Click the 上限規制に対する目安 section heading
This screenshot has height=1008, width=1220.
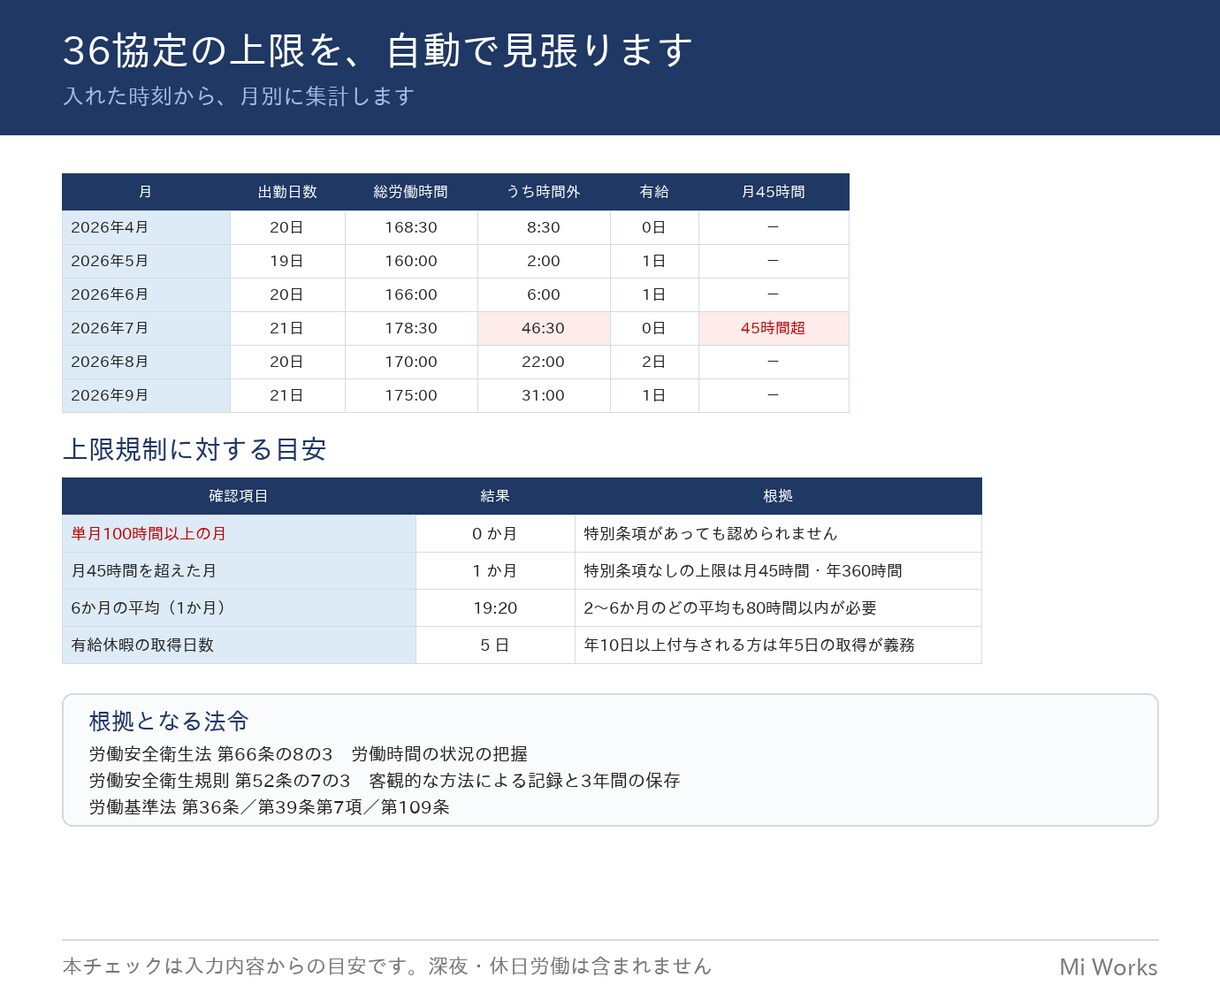tap(195, 450)
